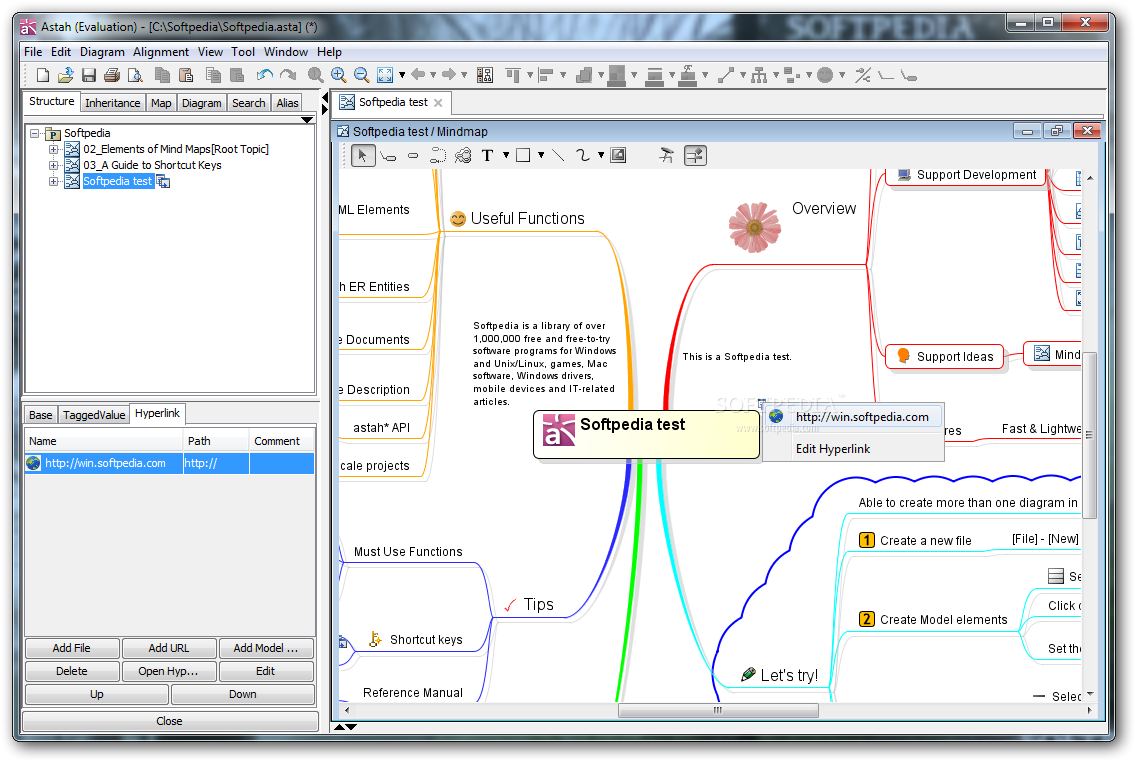Switch to the Search tab
This screenshot has width=1136, height=762.
[x=248, y=103]
